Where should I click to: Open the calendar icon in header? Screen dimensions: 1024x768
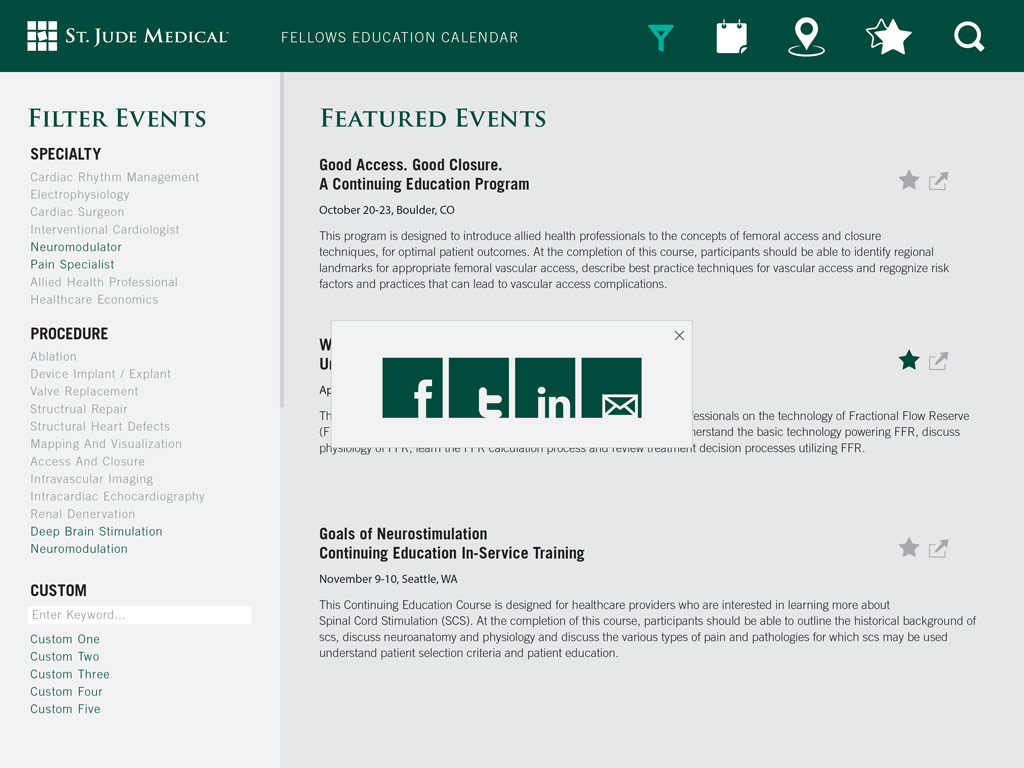point(732,37)
